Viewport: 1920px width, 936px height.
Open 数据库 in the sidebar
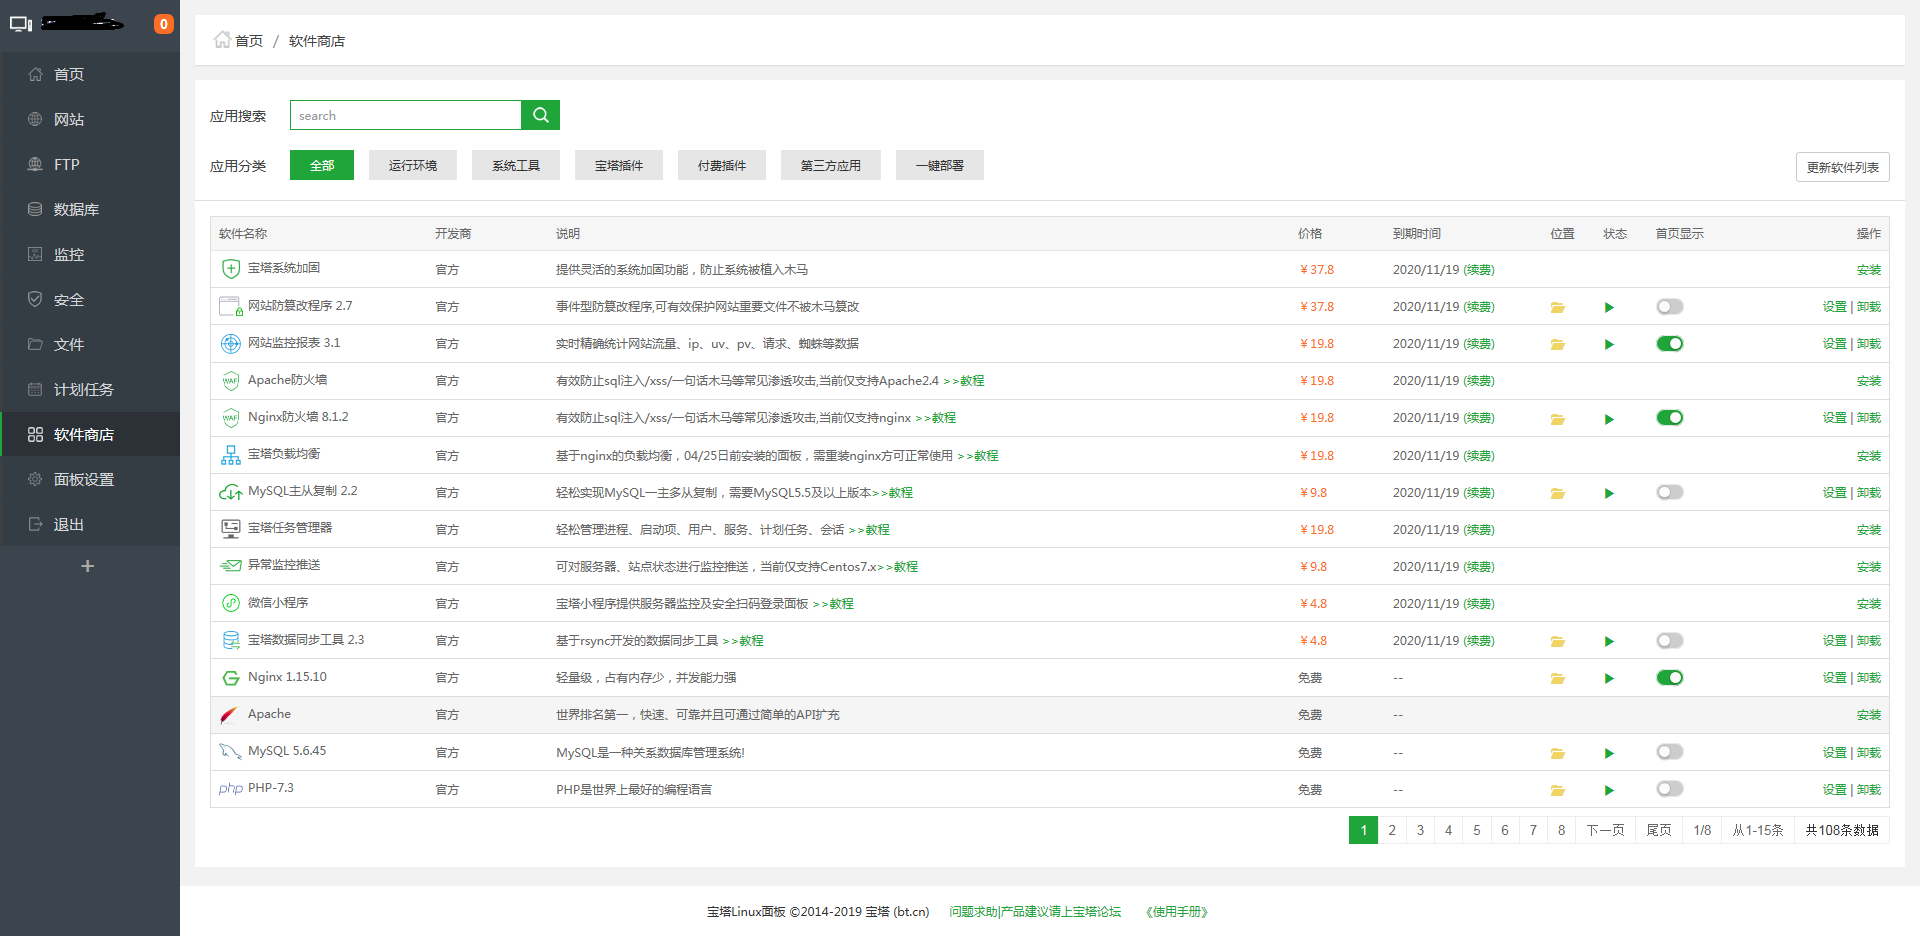tap(90, 209)
